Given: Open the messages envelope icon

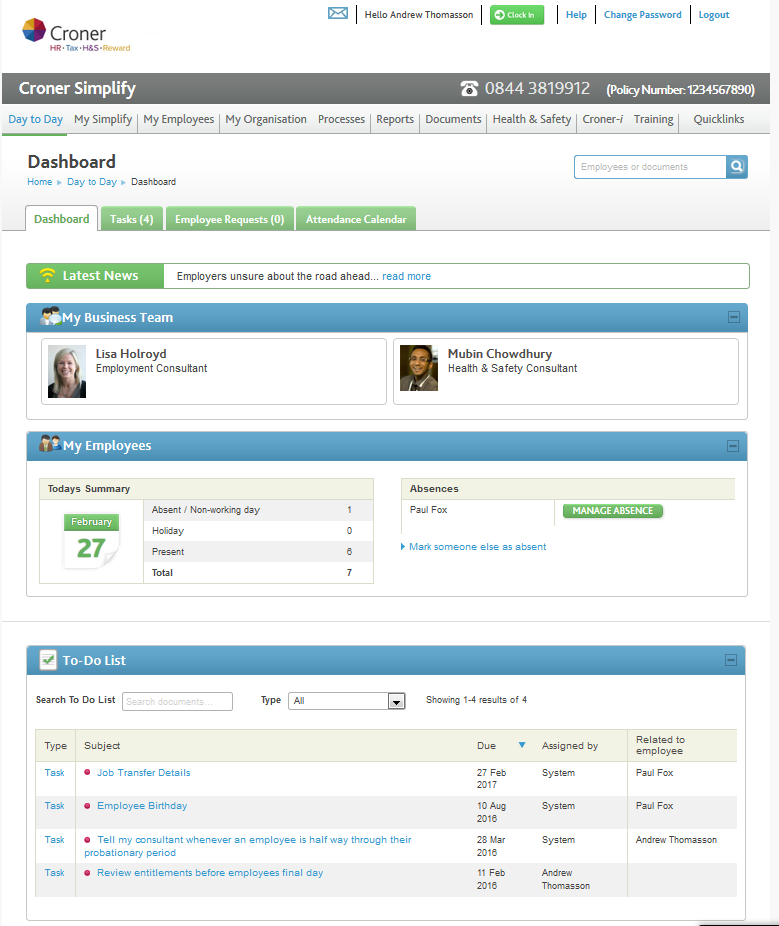Looking at the screenshot, I should click(x=338, y=13).
